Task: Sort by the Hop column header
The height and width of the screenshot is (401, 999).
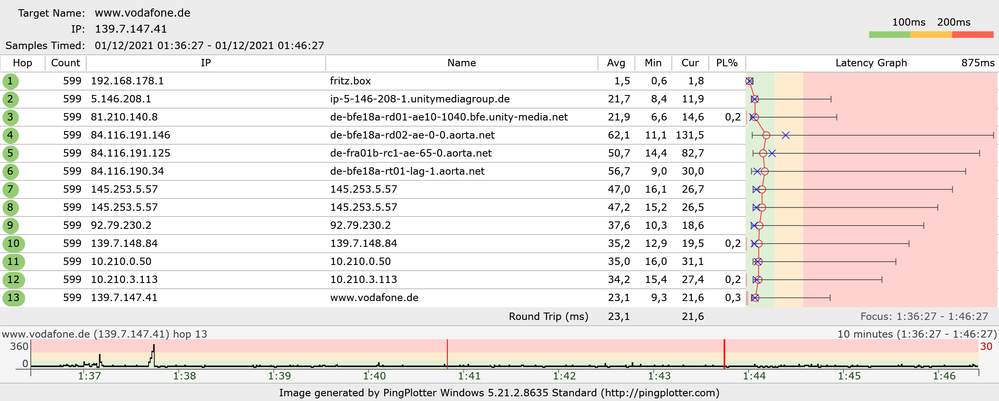Action: pos(22,63)
